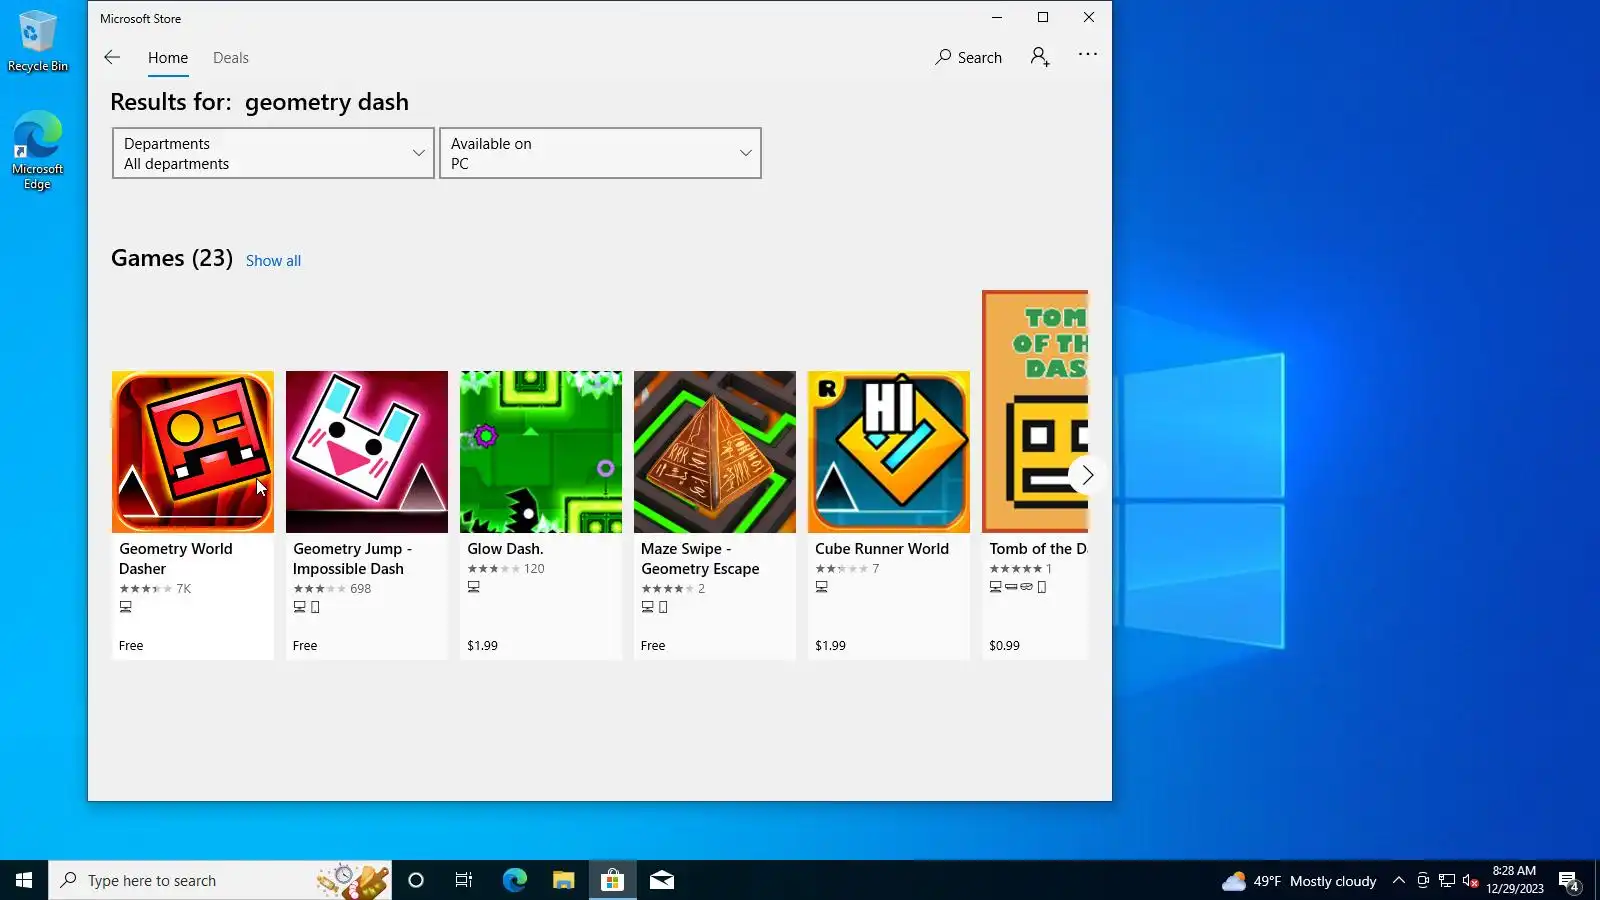Minimize the Microsoft Store window
Viewport: 1600px width, 900px height.
(x=997, y=17)
